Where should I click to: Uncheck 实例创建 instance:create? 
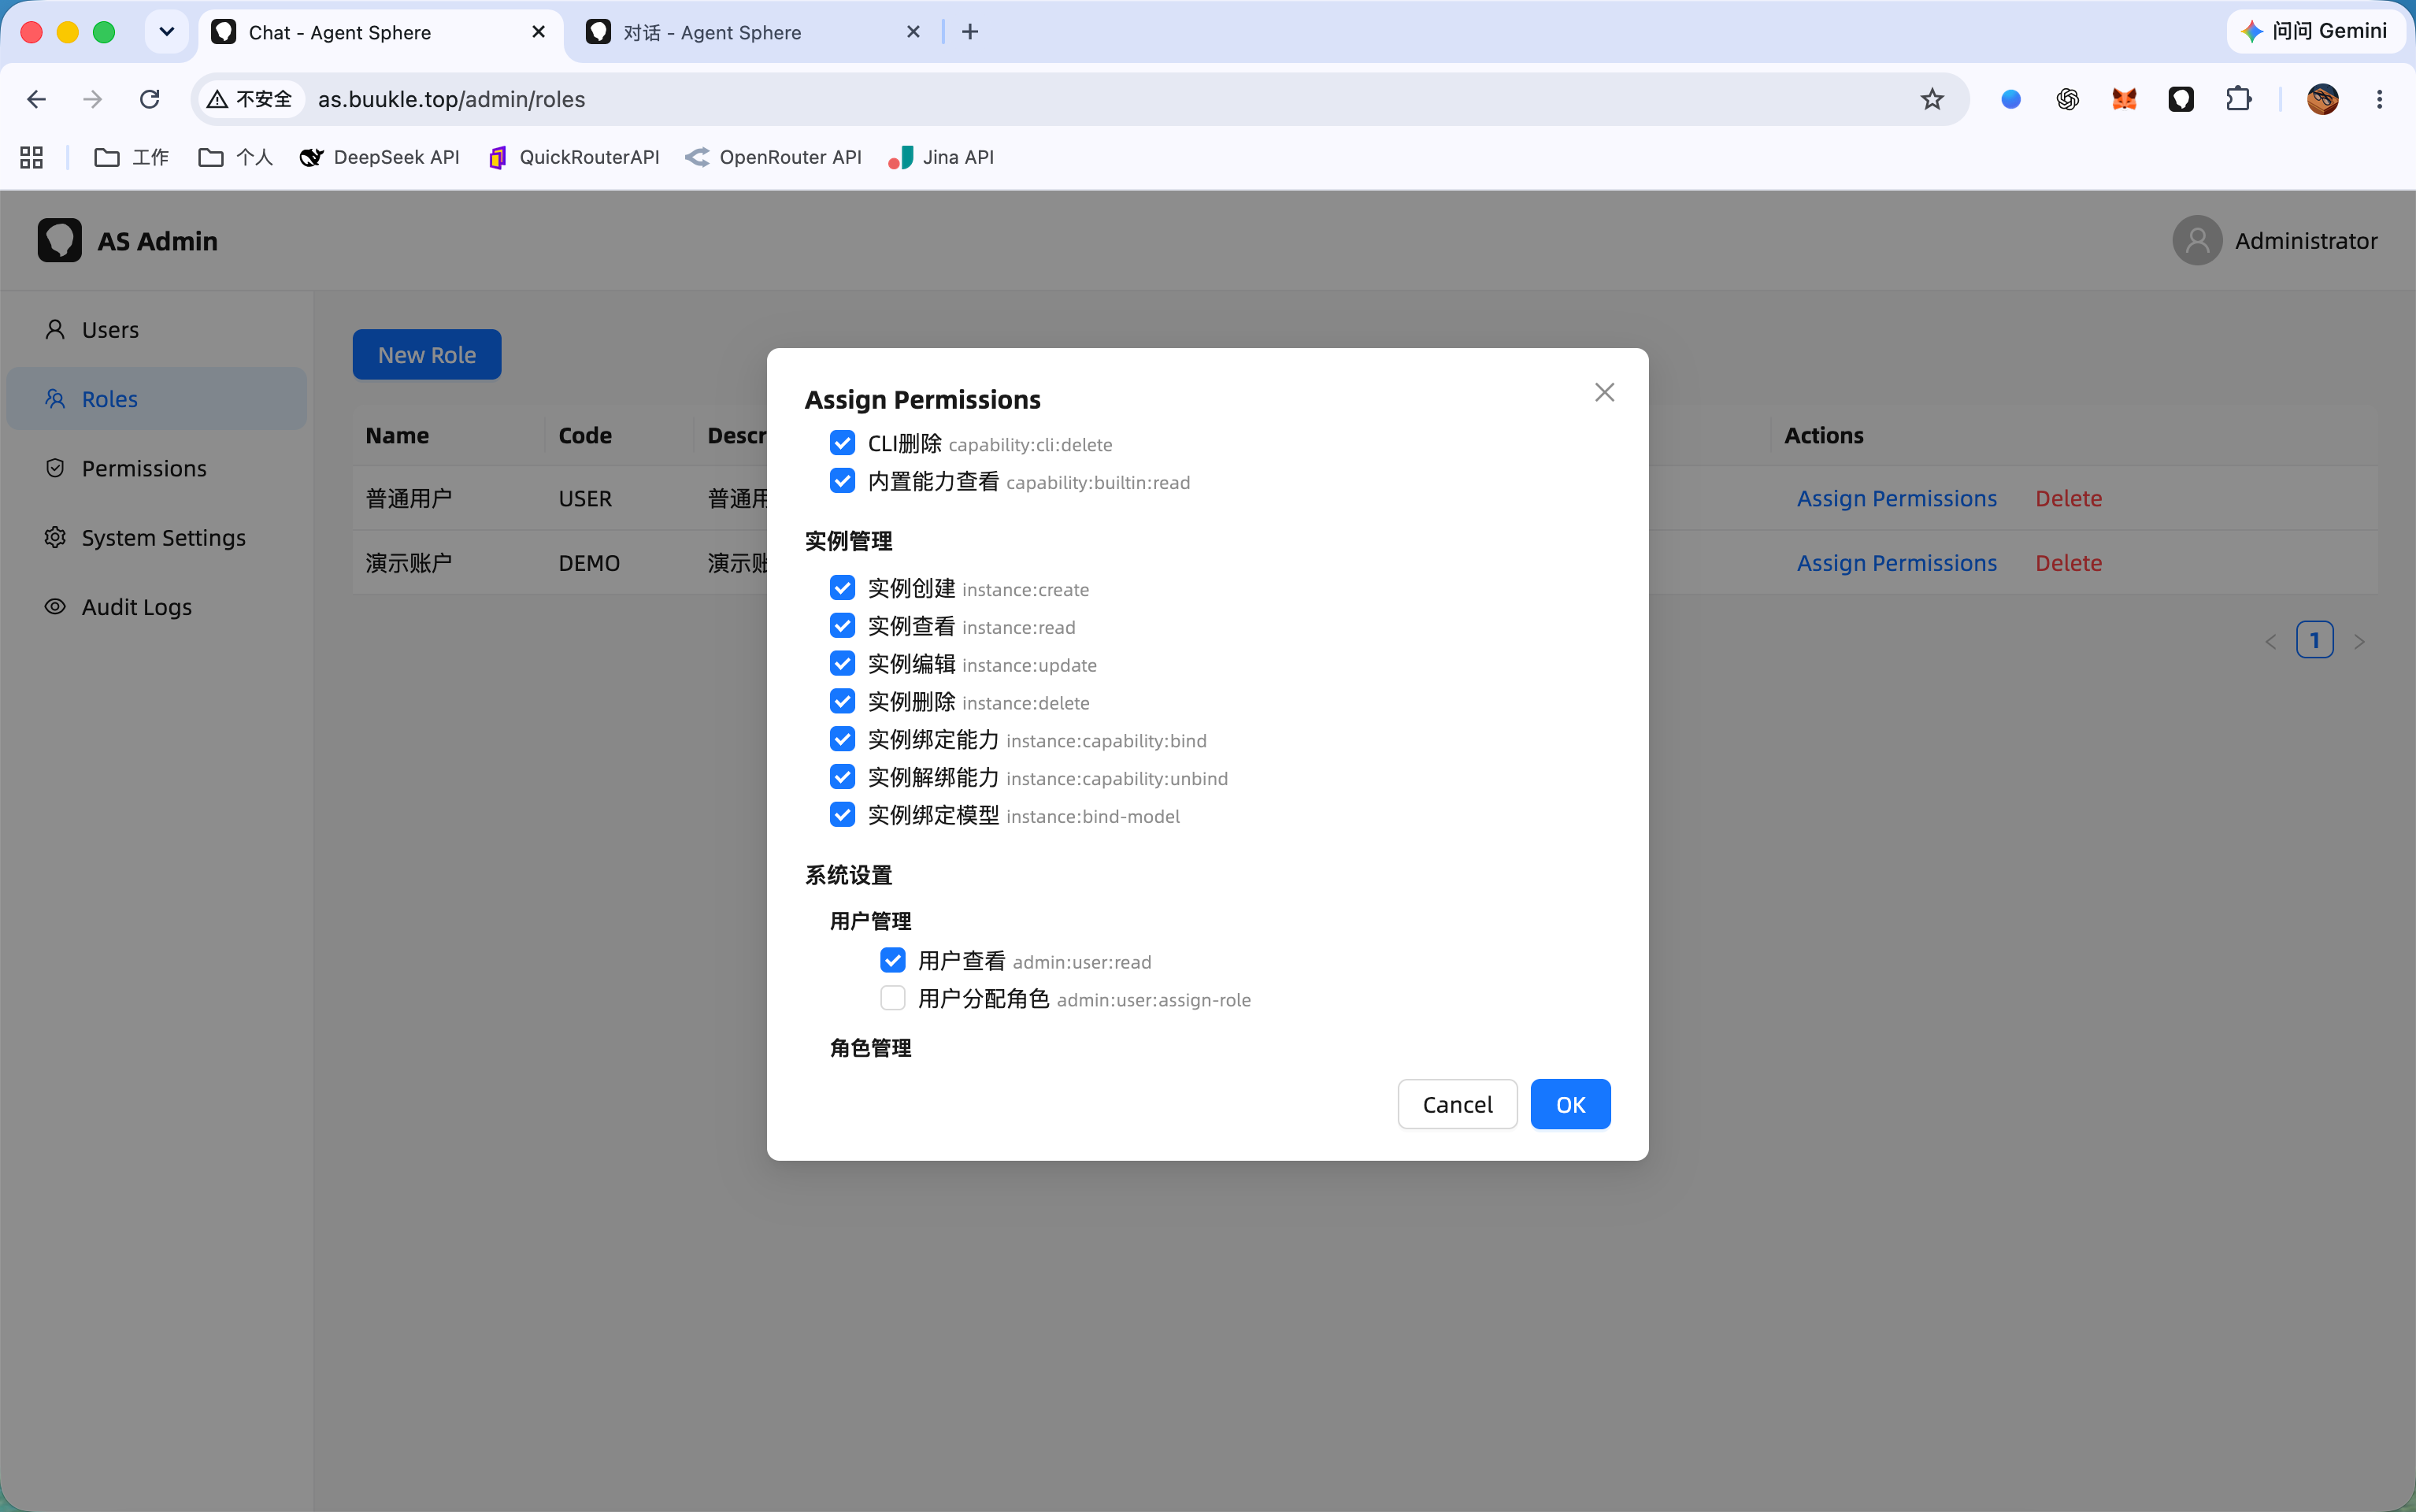tap(842, 588)
